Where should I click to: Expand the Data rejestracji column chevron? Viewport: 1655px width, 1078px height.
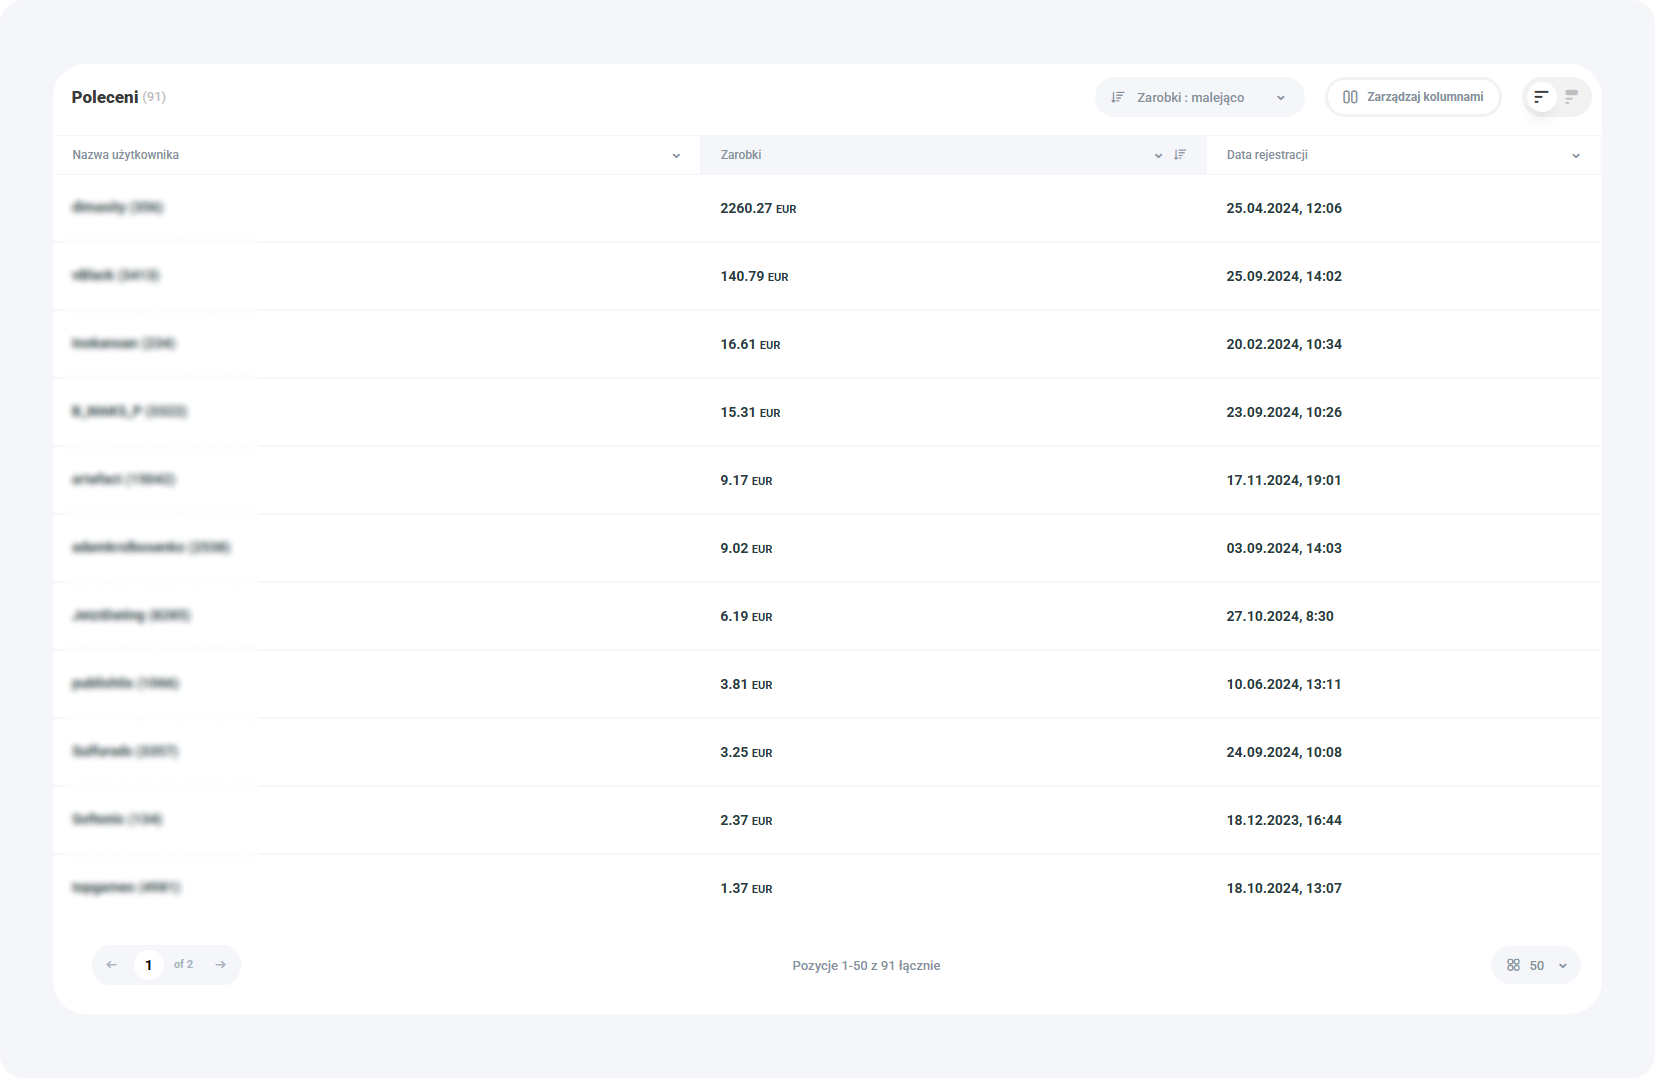pos(1576,156)
